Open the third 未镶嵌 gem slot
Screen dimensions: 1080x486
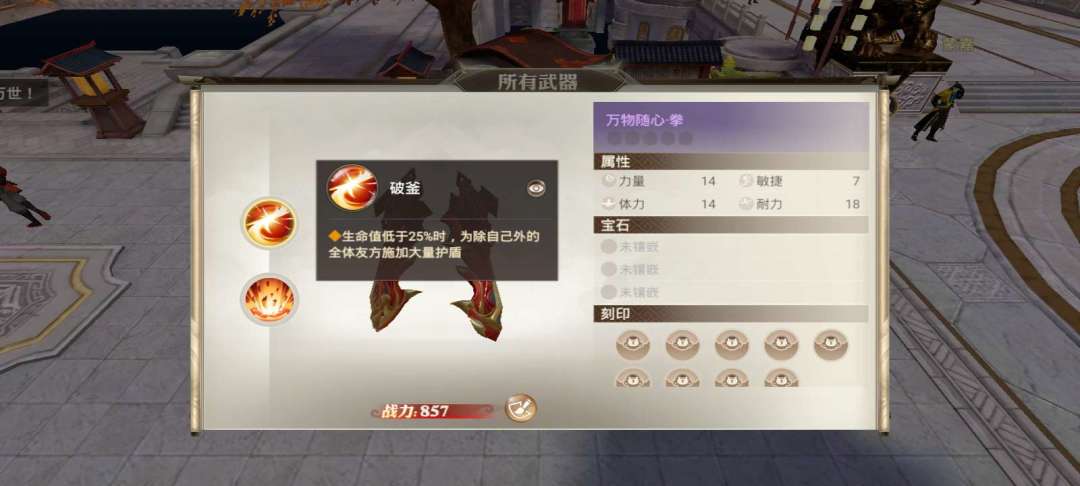pyautogui.click(x=630, y=292)
